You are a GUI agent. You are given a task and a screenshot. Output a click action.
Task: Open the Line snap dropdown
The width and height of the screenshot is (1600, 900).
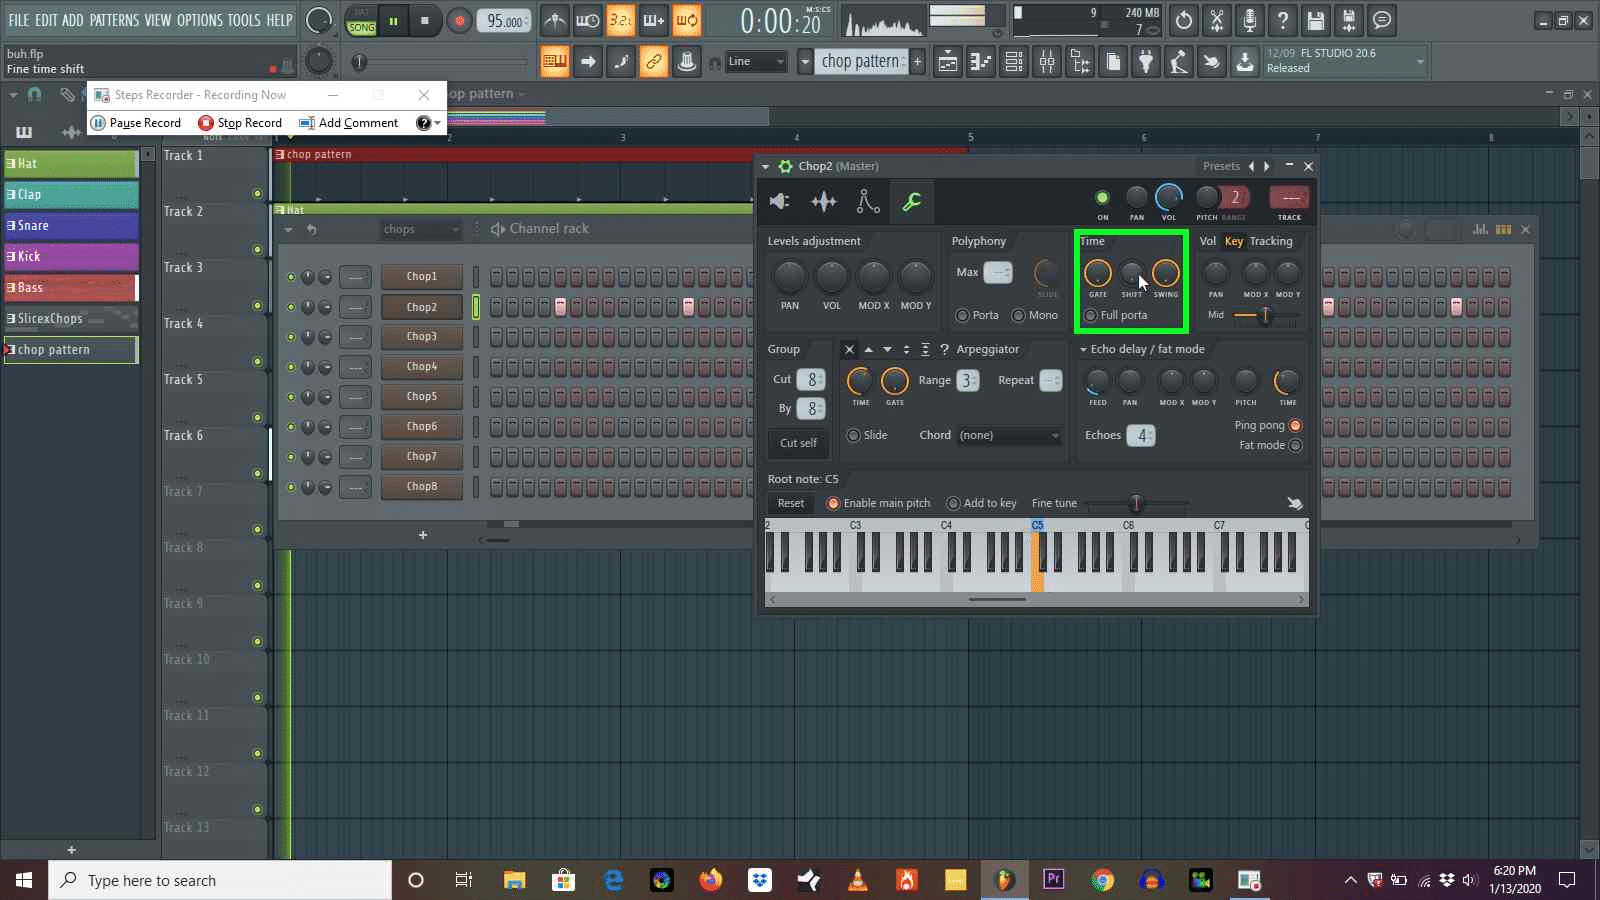(x=757, y=62)
